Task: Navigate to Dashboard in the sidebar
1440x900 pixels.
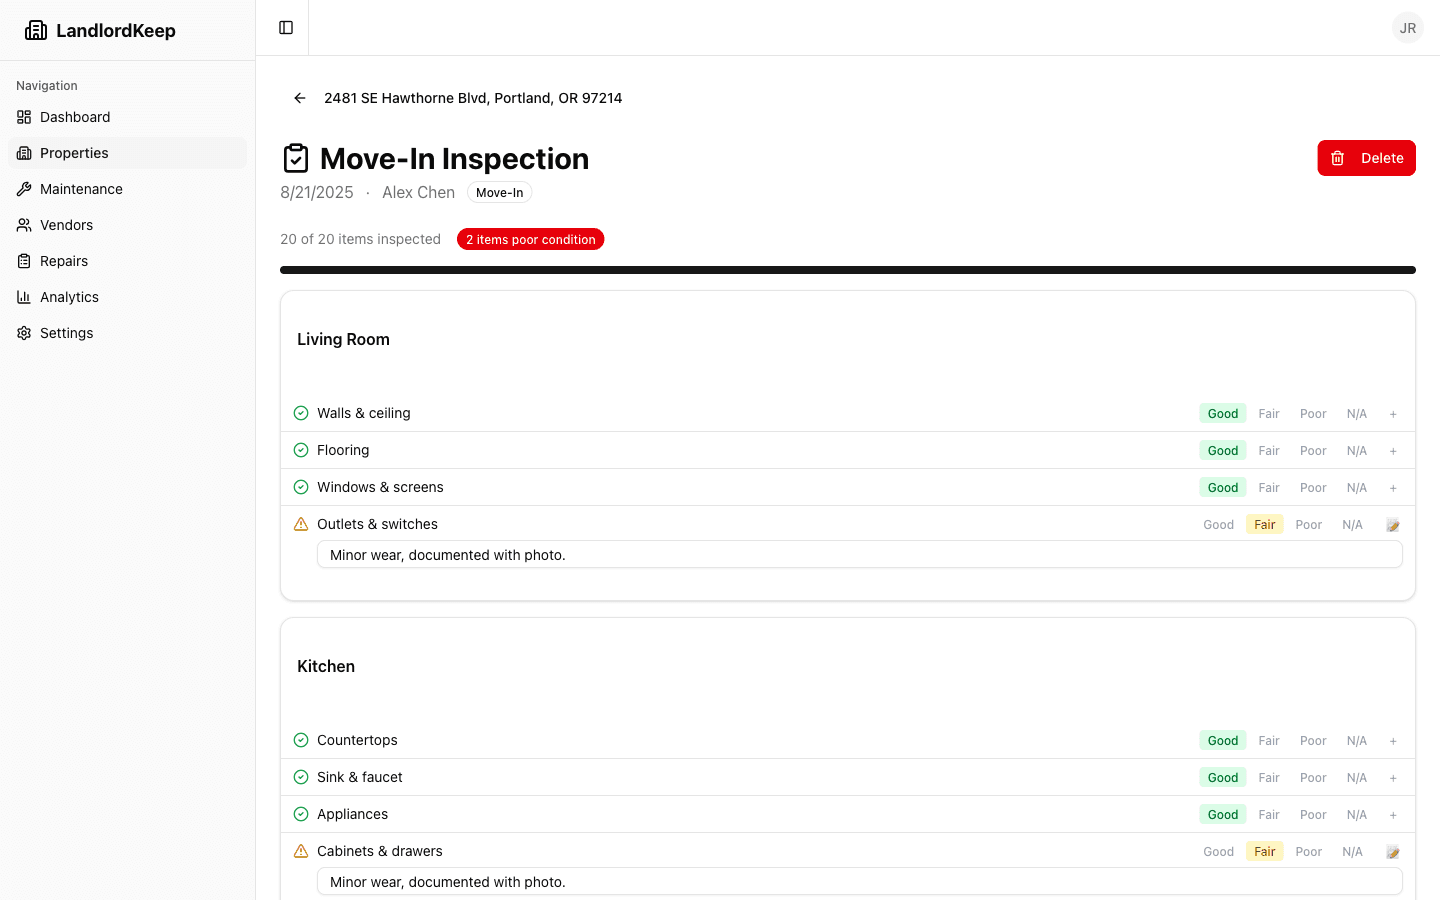Action: click(74, 117)
